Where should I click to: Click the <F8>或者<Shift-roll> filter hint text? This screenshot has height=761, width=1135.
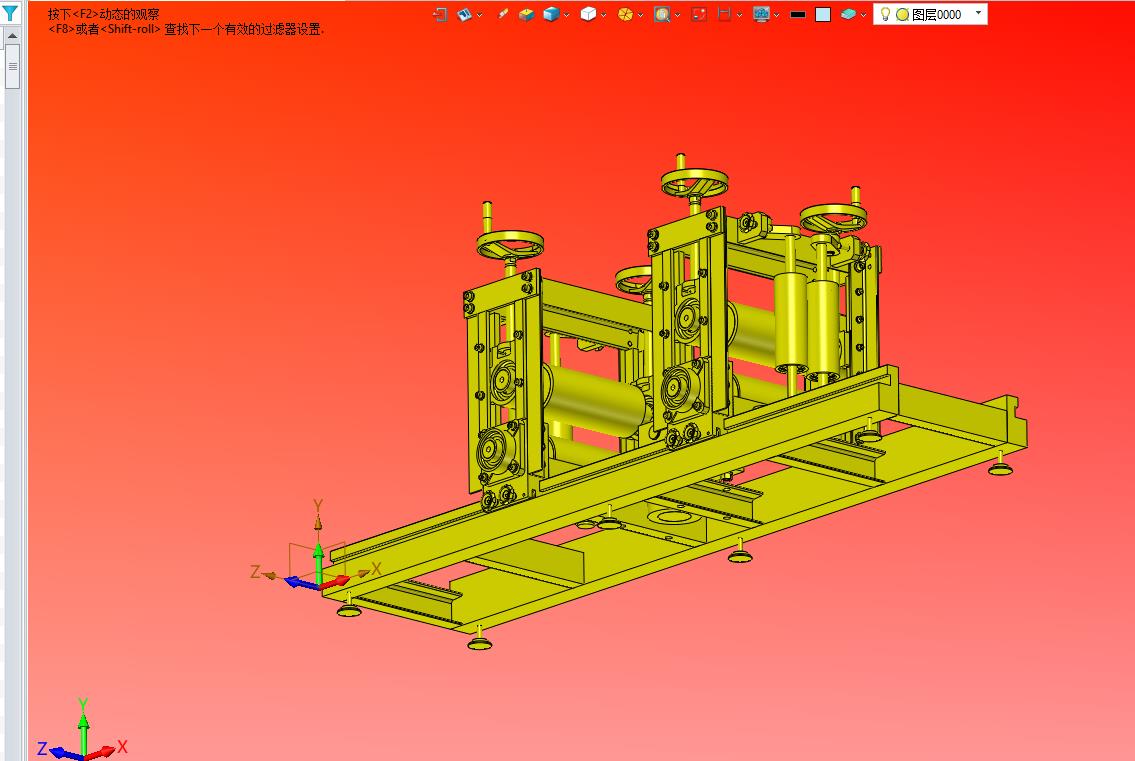(x=186, y=30)
